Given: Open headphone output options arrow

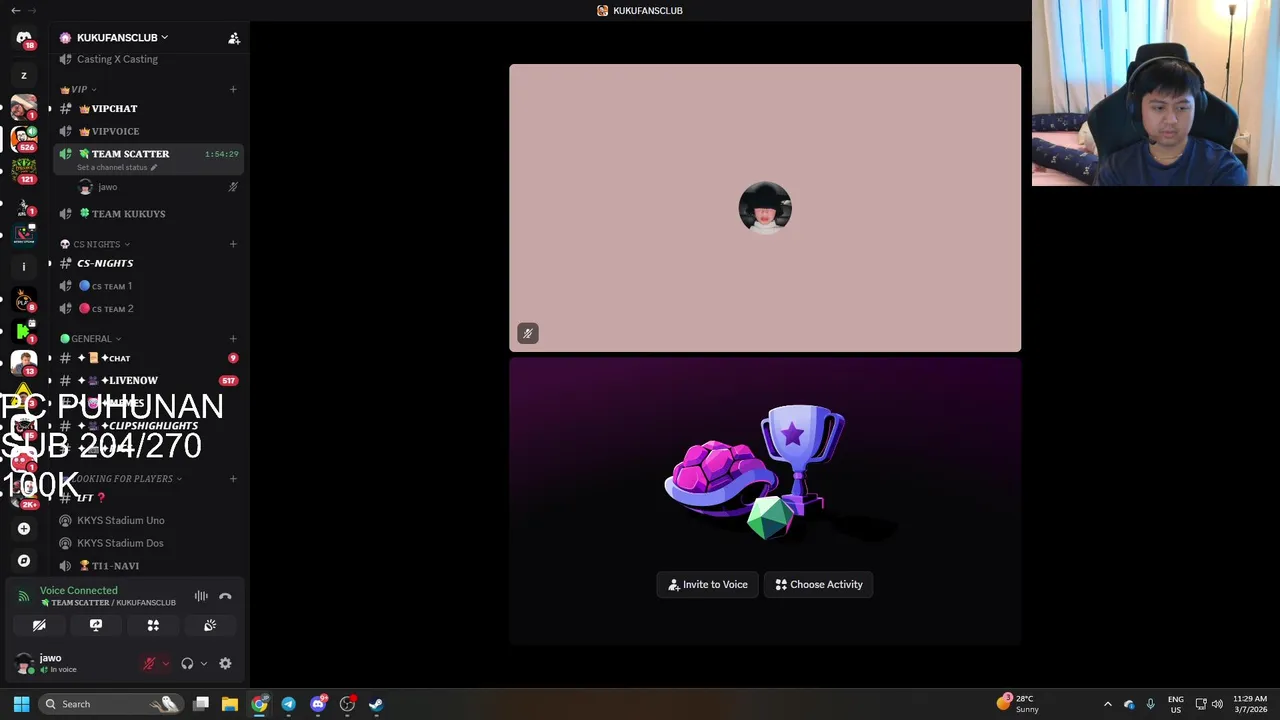Looking at the screenshot, I should coord(203,663).
